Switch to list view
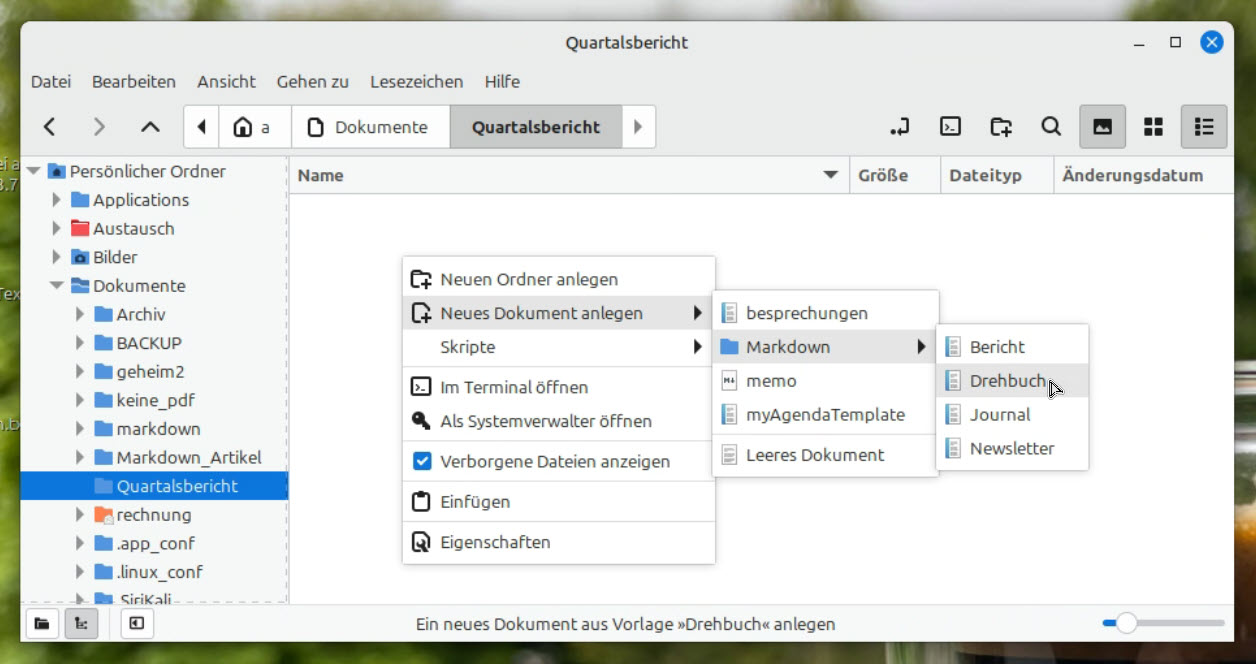This screenshot has width=1256, height=664. [1204, 127]
